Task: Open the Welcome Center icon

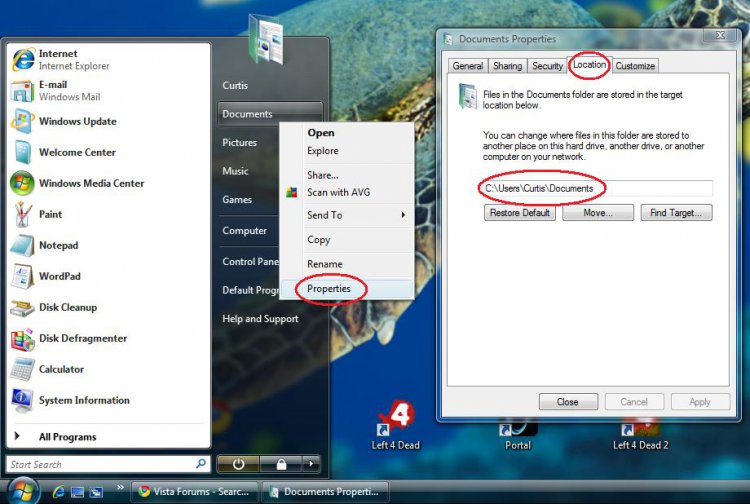Action: [22, 152]
